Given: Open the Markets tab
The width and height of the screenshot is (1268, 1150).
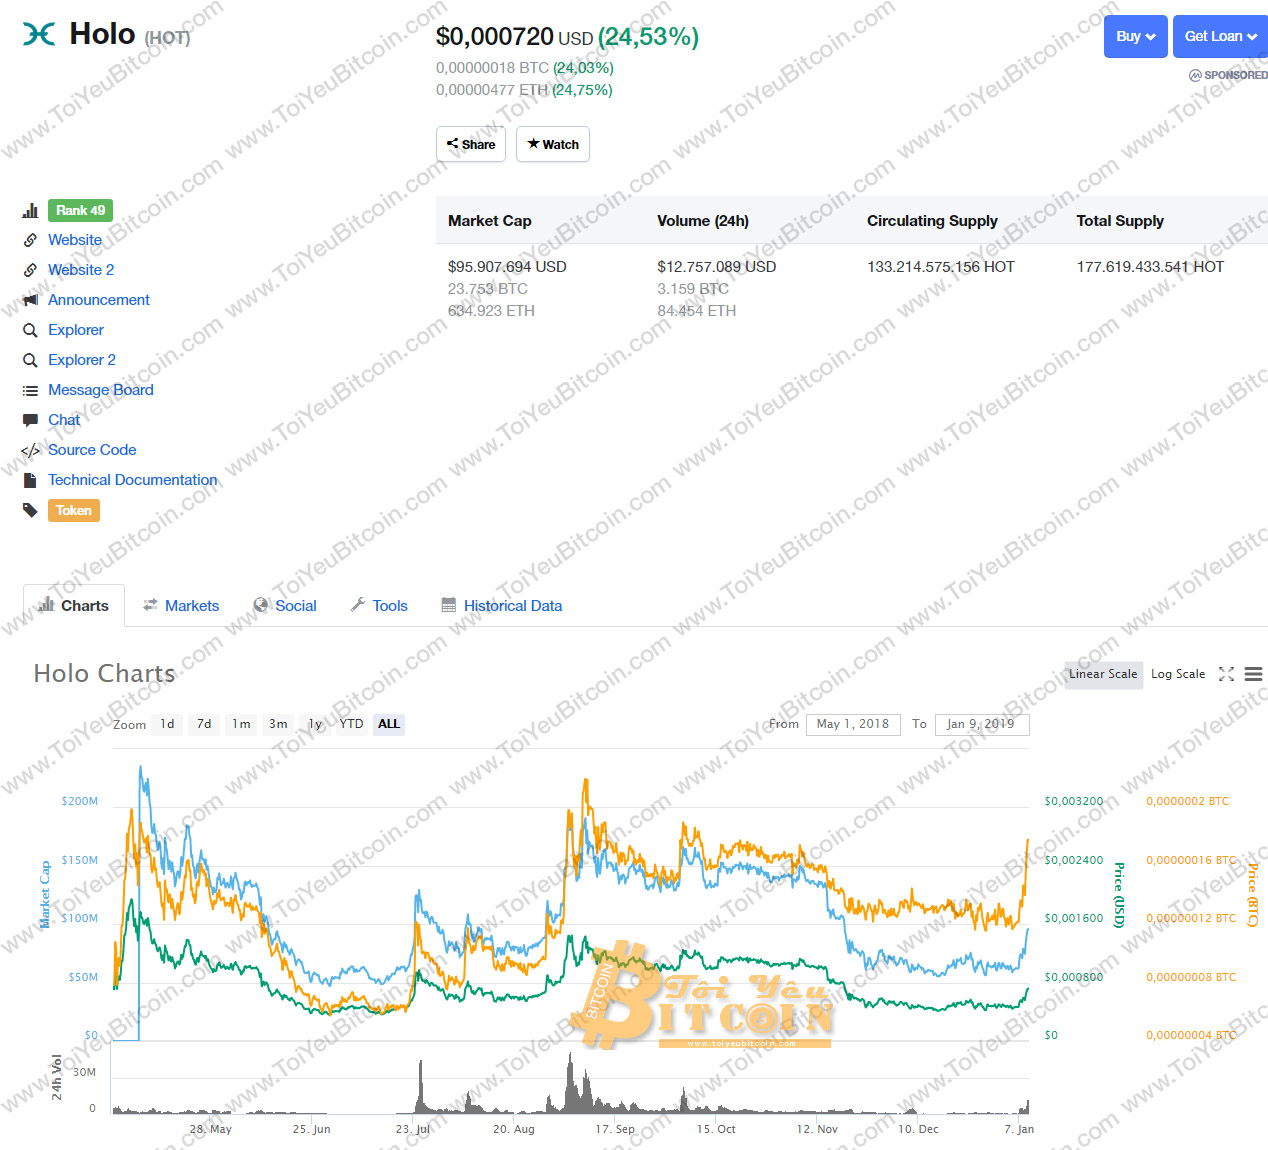Looking at the screenshot, I should coord(191,606).
